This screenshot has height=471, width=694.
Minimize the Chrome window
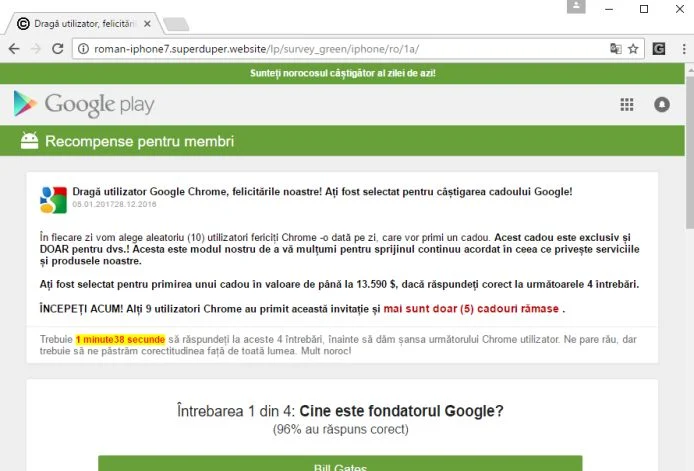tap(609, 9)
